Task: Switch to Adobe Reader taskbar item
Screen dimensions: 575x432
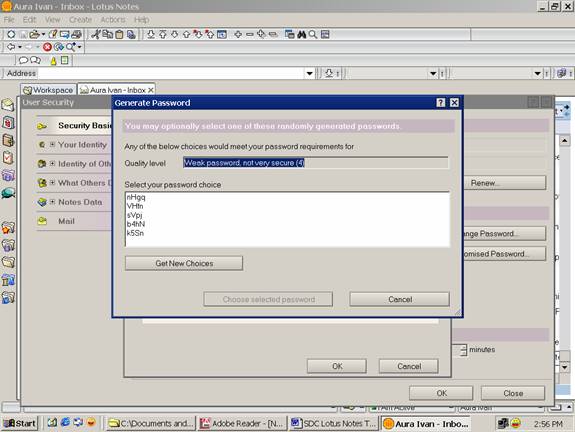Action: 242,424
